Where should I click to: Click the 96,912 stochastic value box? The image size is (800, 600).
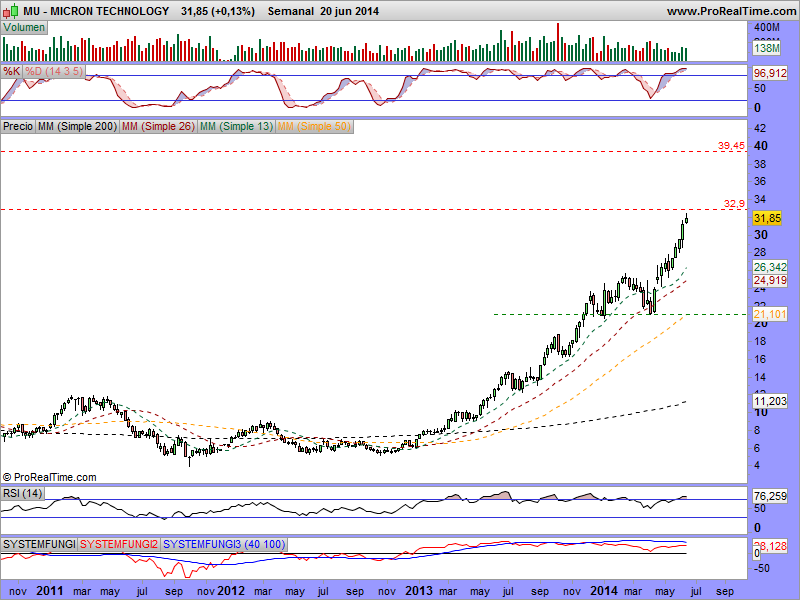coord(770,73)
